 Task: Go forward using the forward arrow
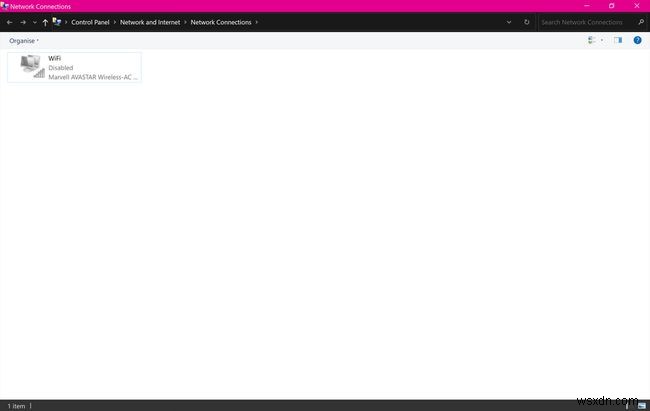(23, 22)
